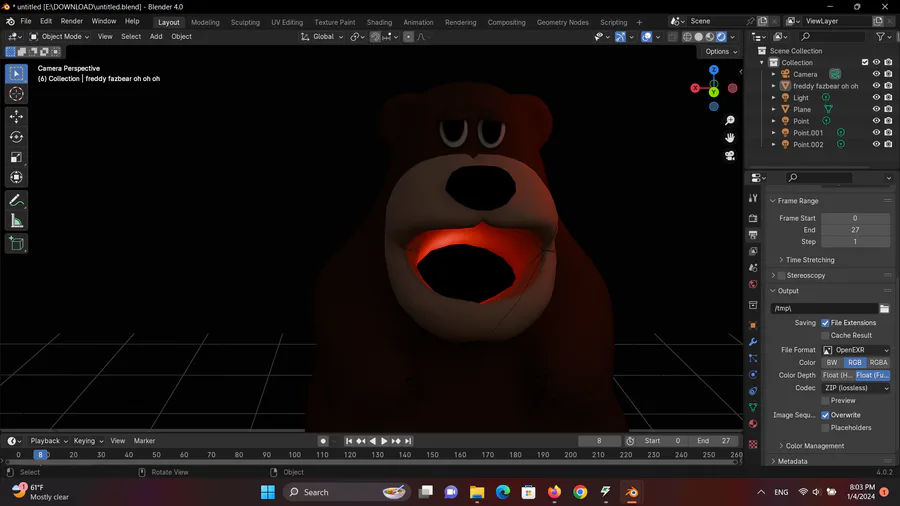Select the Measure tool
Image resolution: width=900 pixels, height=506 pixels.
16,221
